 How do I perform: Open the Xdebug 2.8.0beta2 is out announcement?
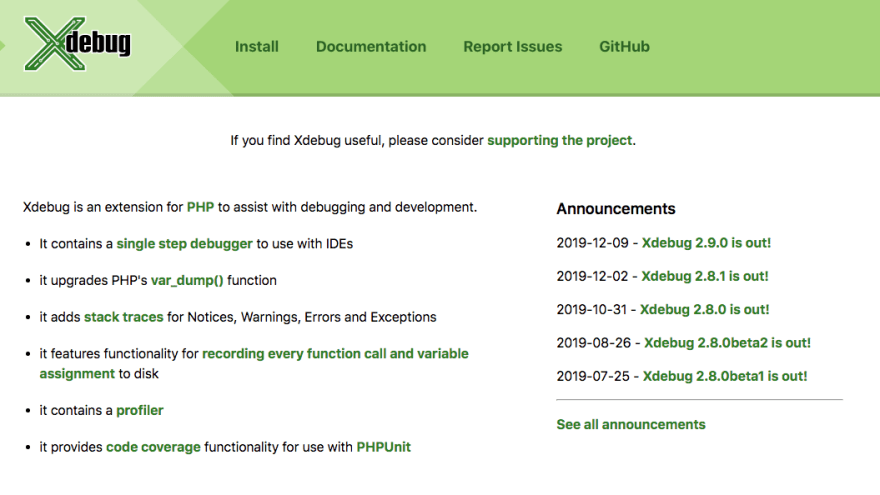point(727,343)
